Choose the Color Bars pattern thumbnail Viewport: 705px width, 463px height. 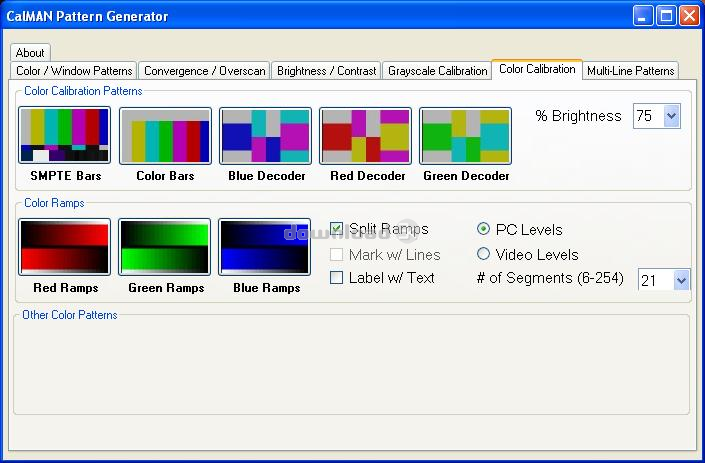tap(165, 135)
